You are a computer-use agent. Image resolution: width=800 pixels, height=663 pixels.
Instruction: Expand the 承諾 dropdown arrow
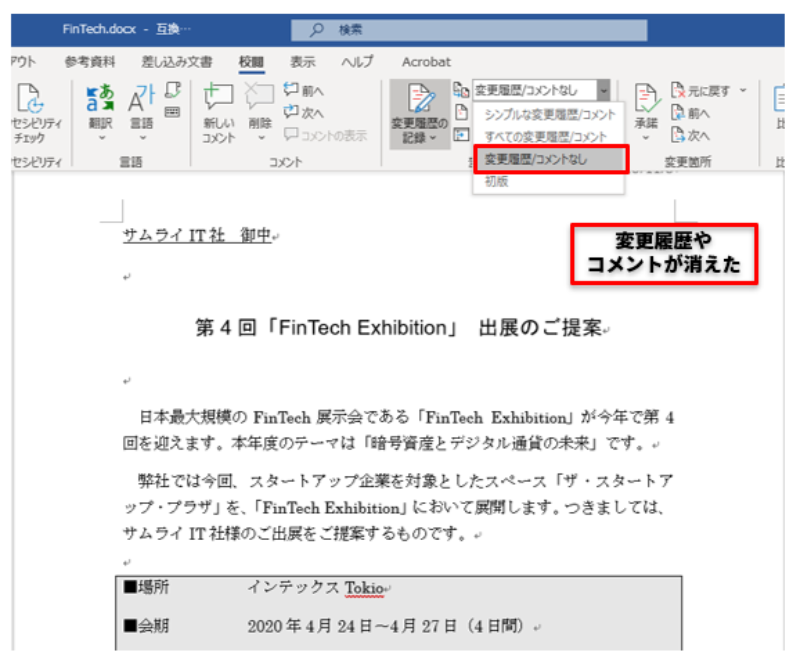(647, 138)
